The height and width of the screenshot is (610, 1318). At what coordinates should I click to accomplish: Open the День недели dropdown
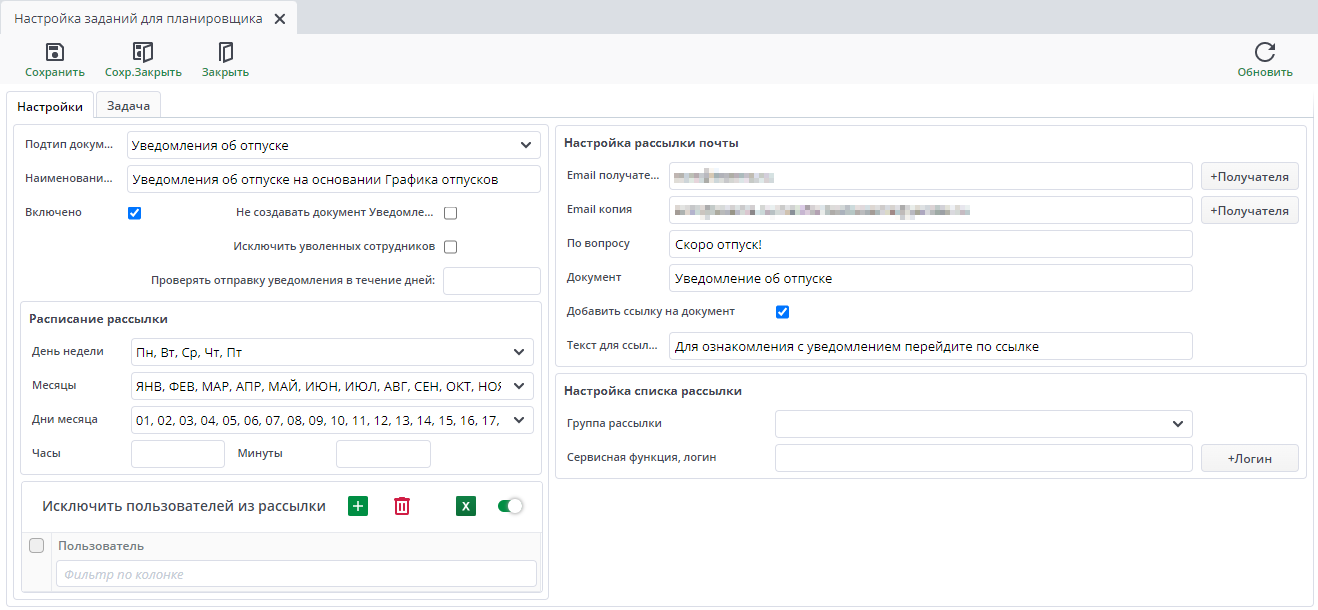[519, 352]
